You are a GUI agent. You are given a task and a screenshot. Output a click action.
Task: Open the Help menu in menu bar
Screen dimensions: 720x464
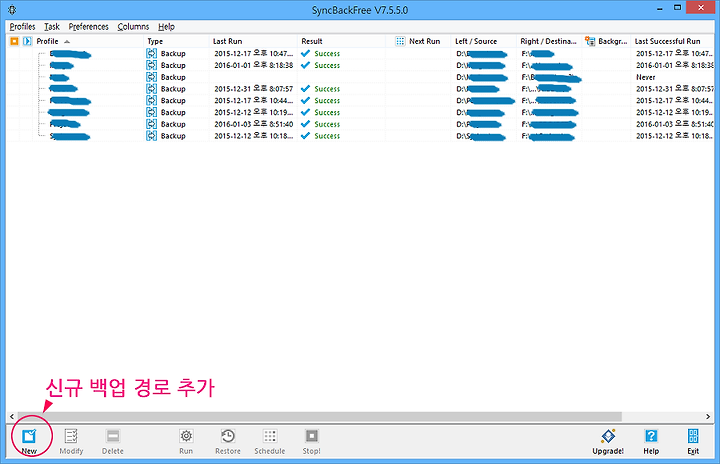click(166, 27)
